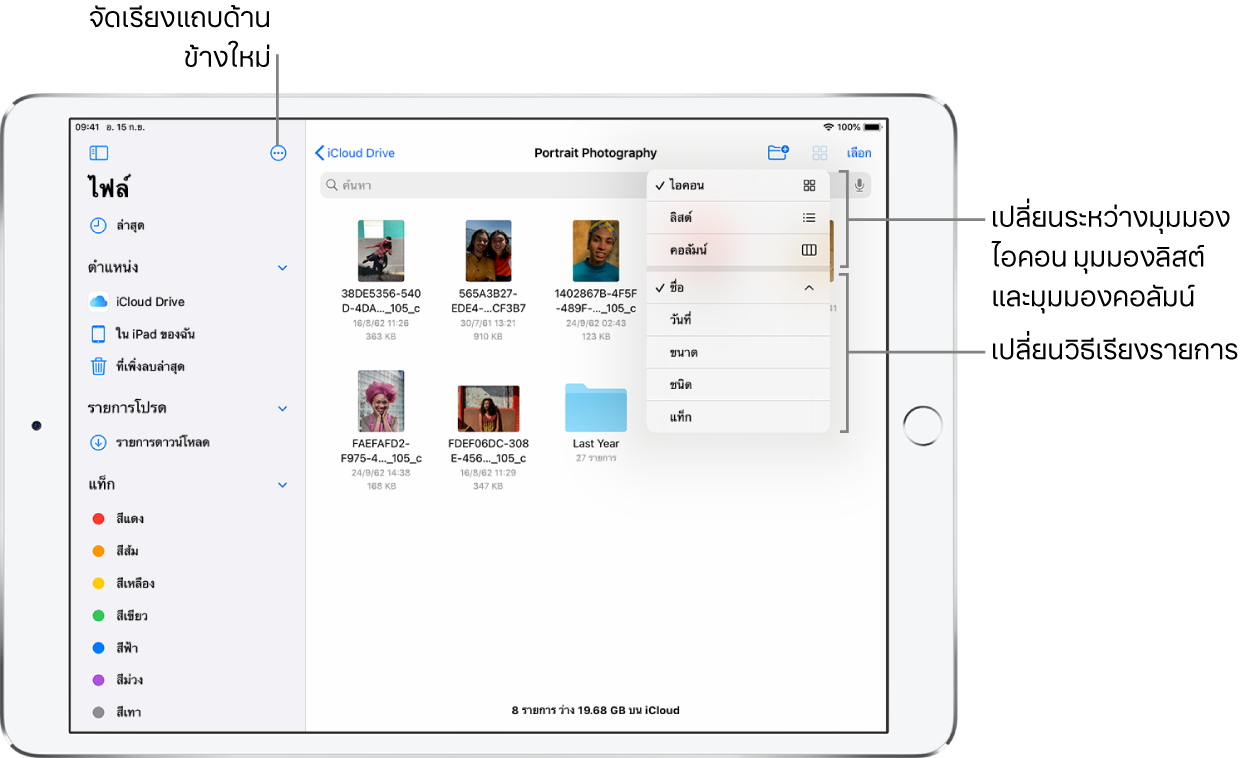This screenshot has width=1258, height=758.
Task: Click the 09:41 status bar time
Action: point(87,127)
